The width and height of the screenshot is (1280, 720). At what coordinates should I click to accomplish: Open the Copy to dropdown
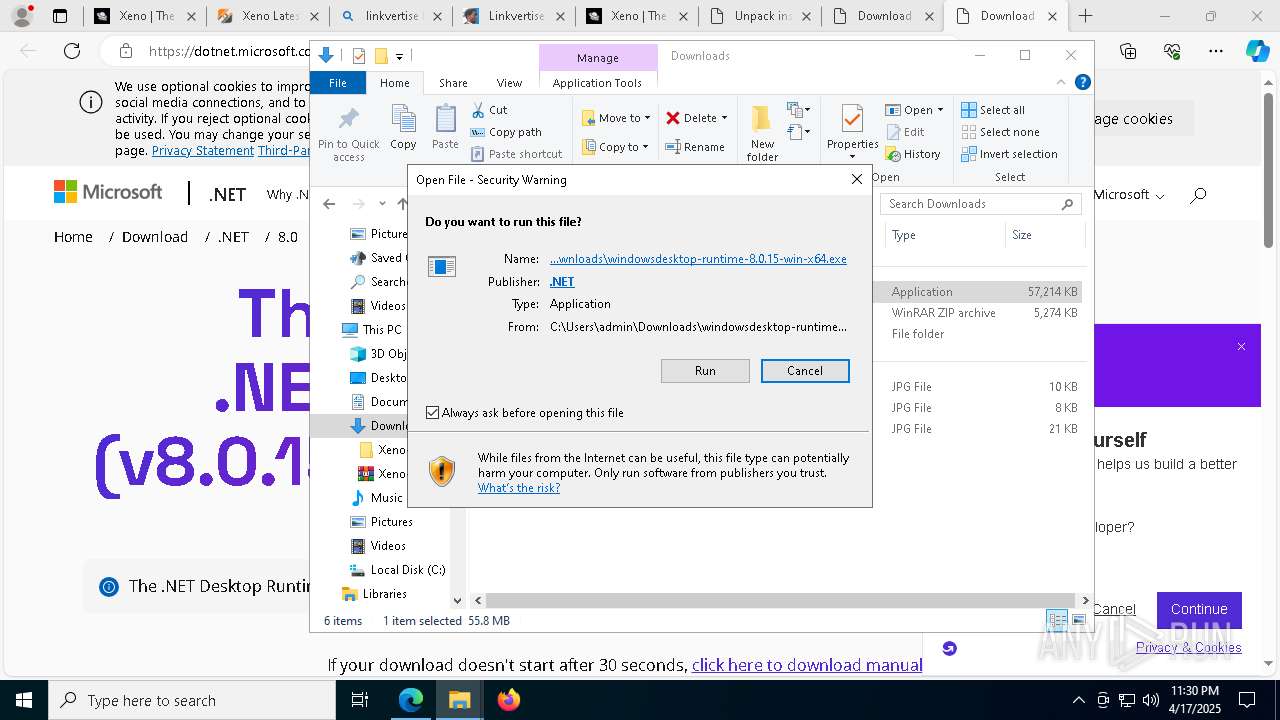(x=616, y=147)
